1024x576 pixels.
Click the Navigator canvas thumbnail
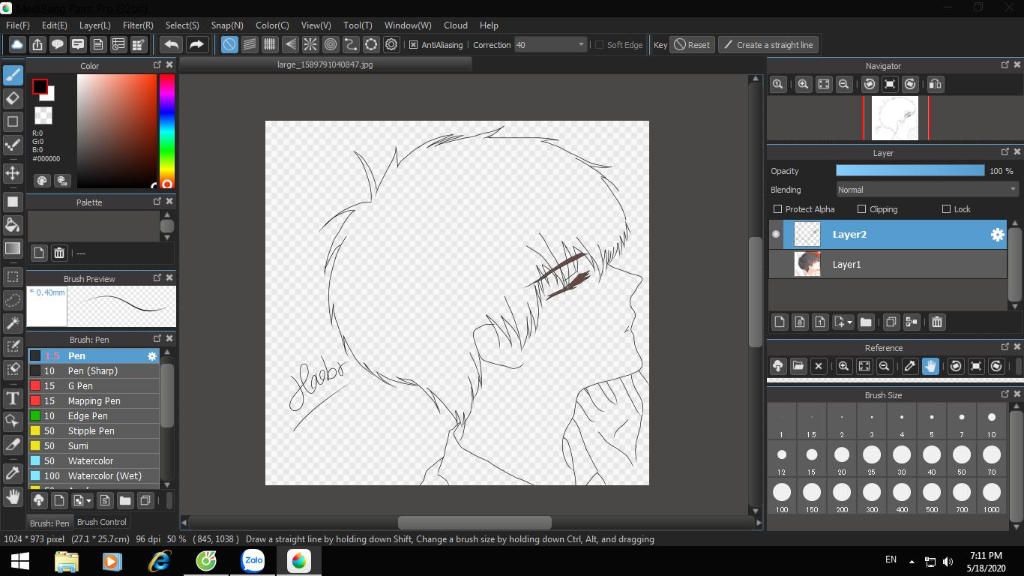(895, 118)
